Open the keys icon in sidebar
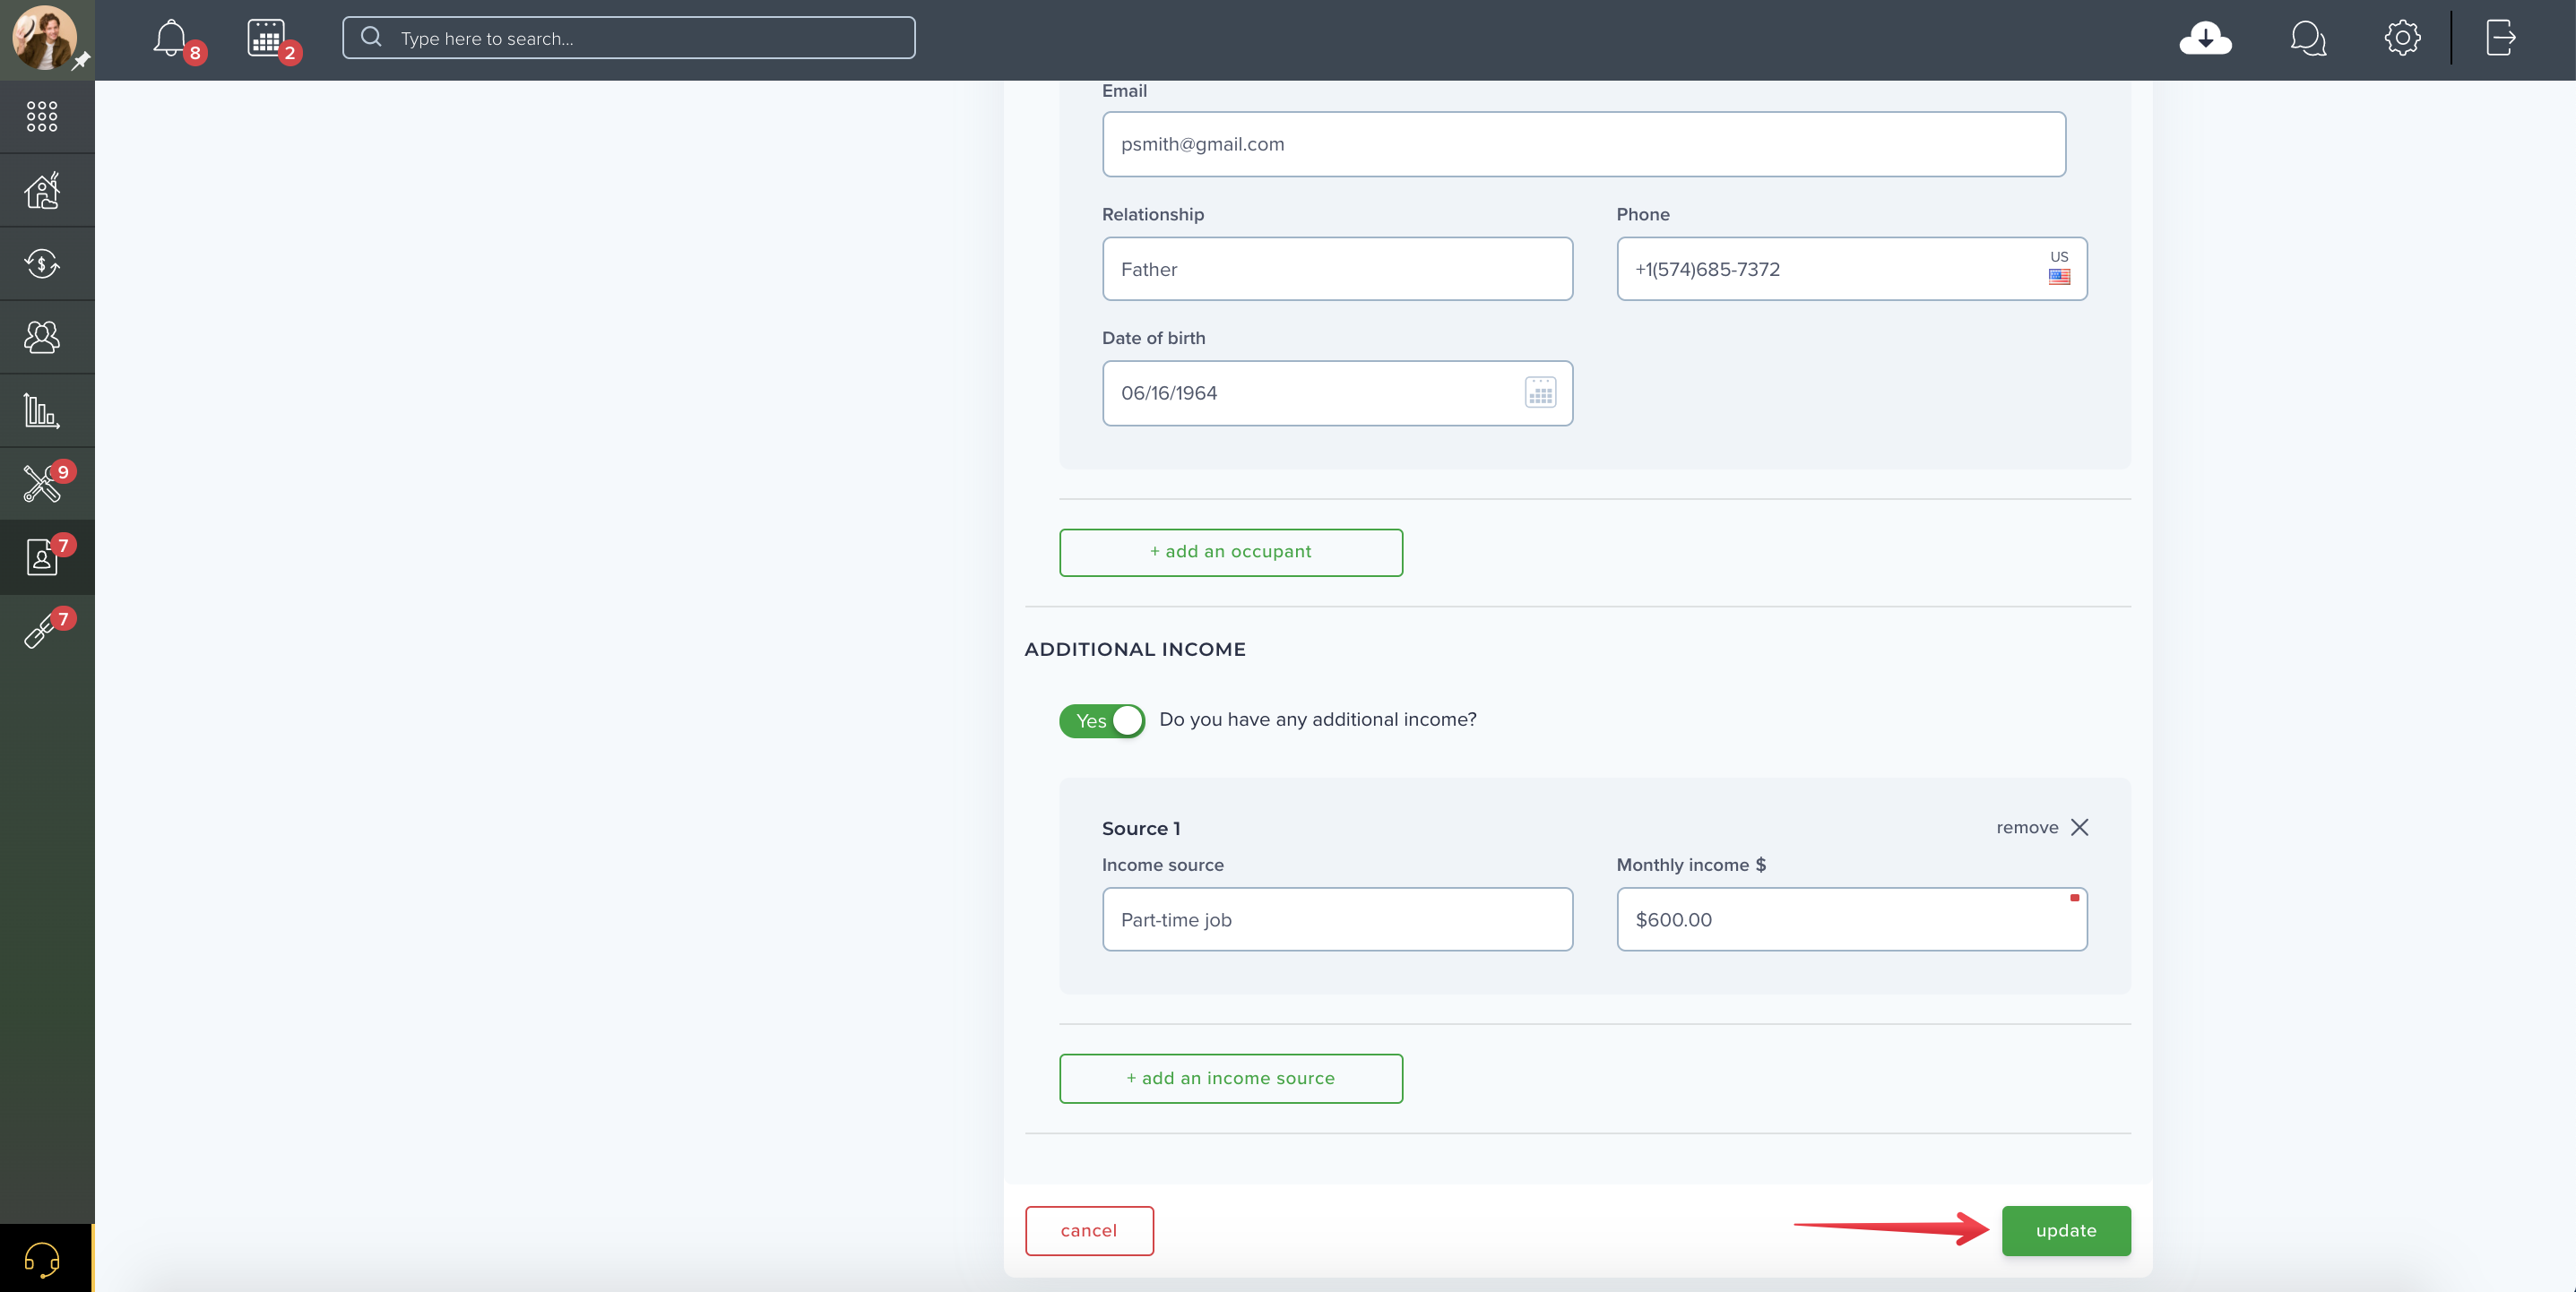The width and height of the screenshot is (2576, 1292). [x=42, y=631]
